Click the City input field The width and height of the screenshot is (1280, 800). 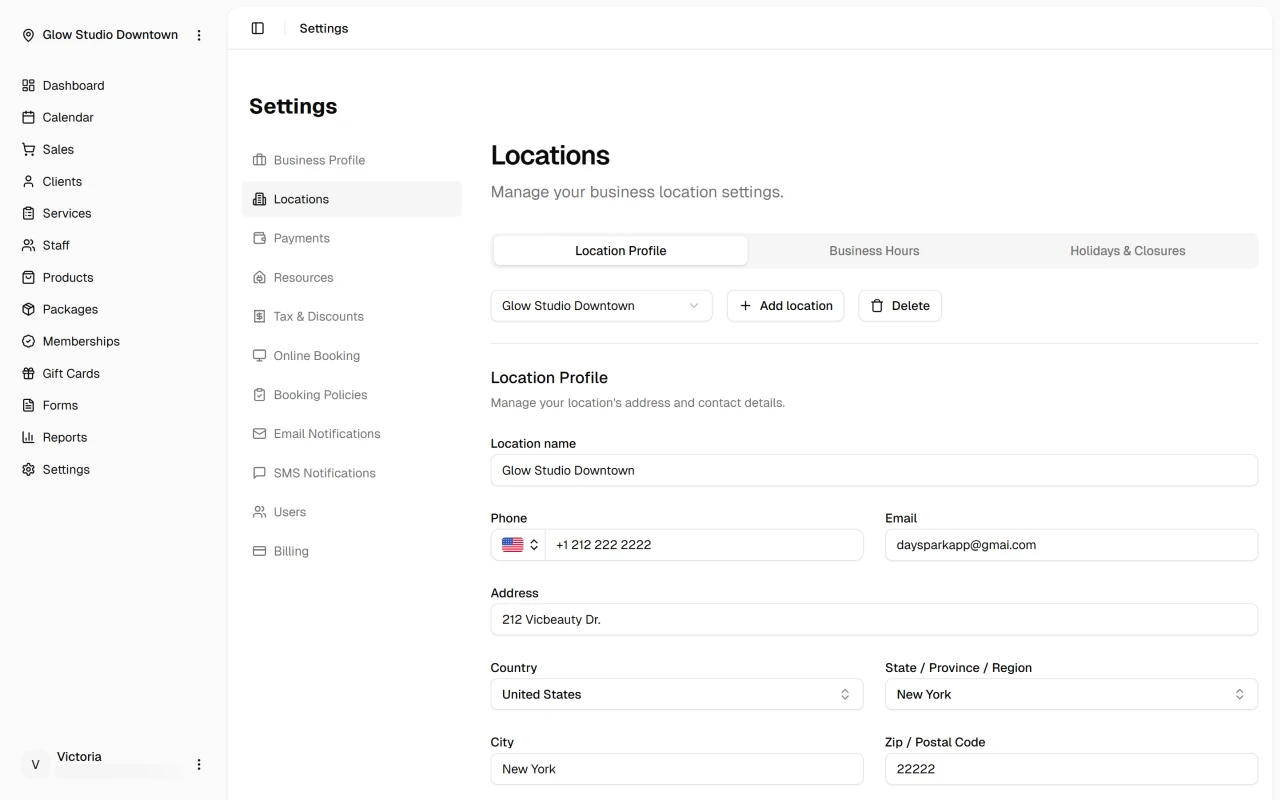676,769
